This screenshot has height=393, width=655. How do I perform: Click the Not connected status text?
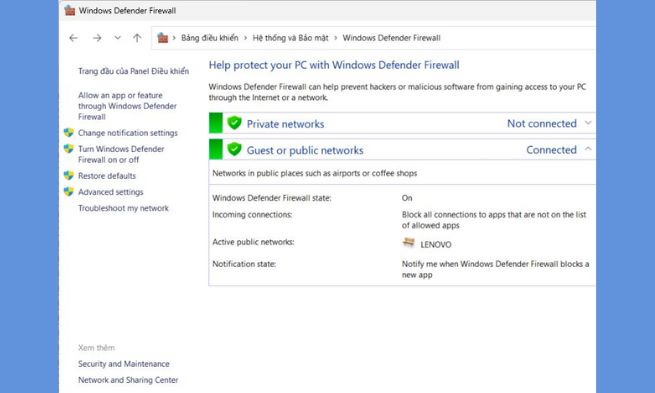[x=542, y=124]
